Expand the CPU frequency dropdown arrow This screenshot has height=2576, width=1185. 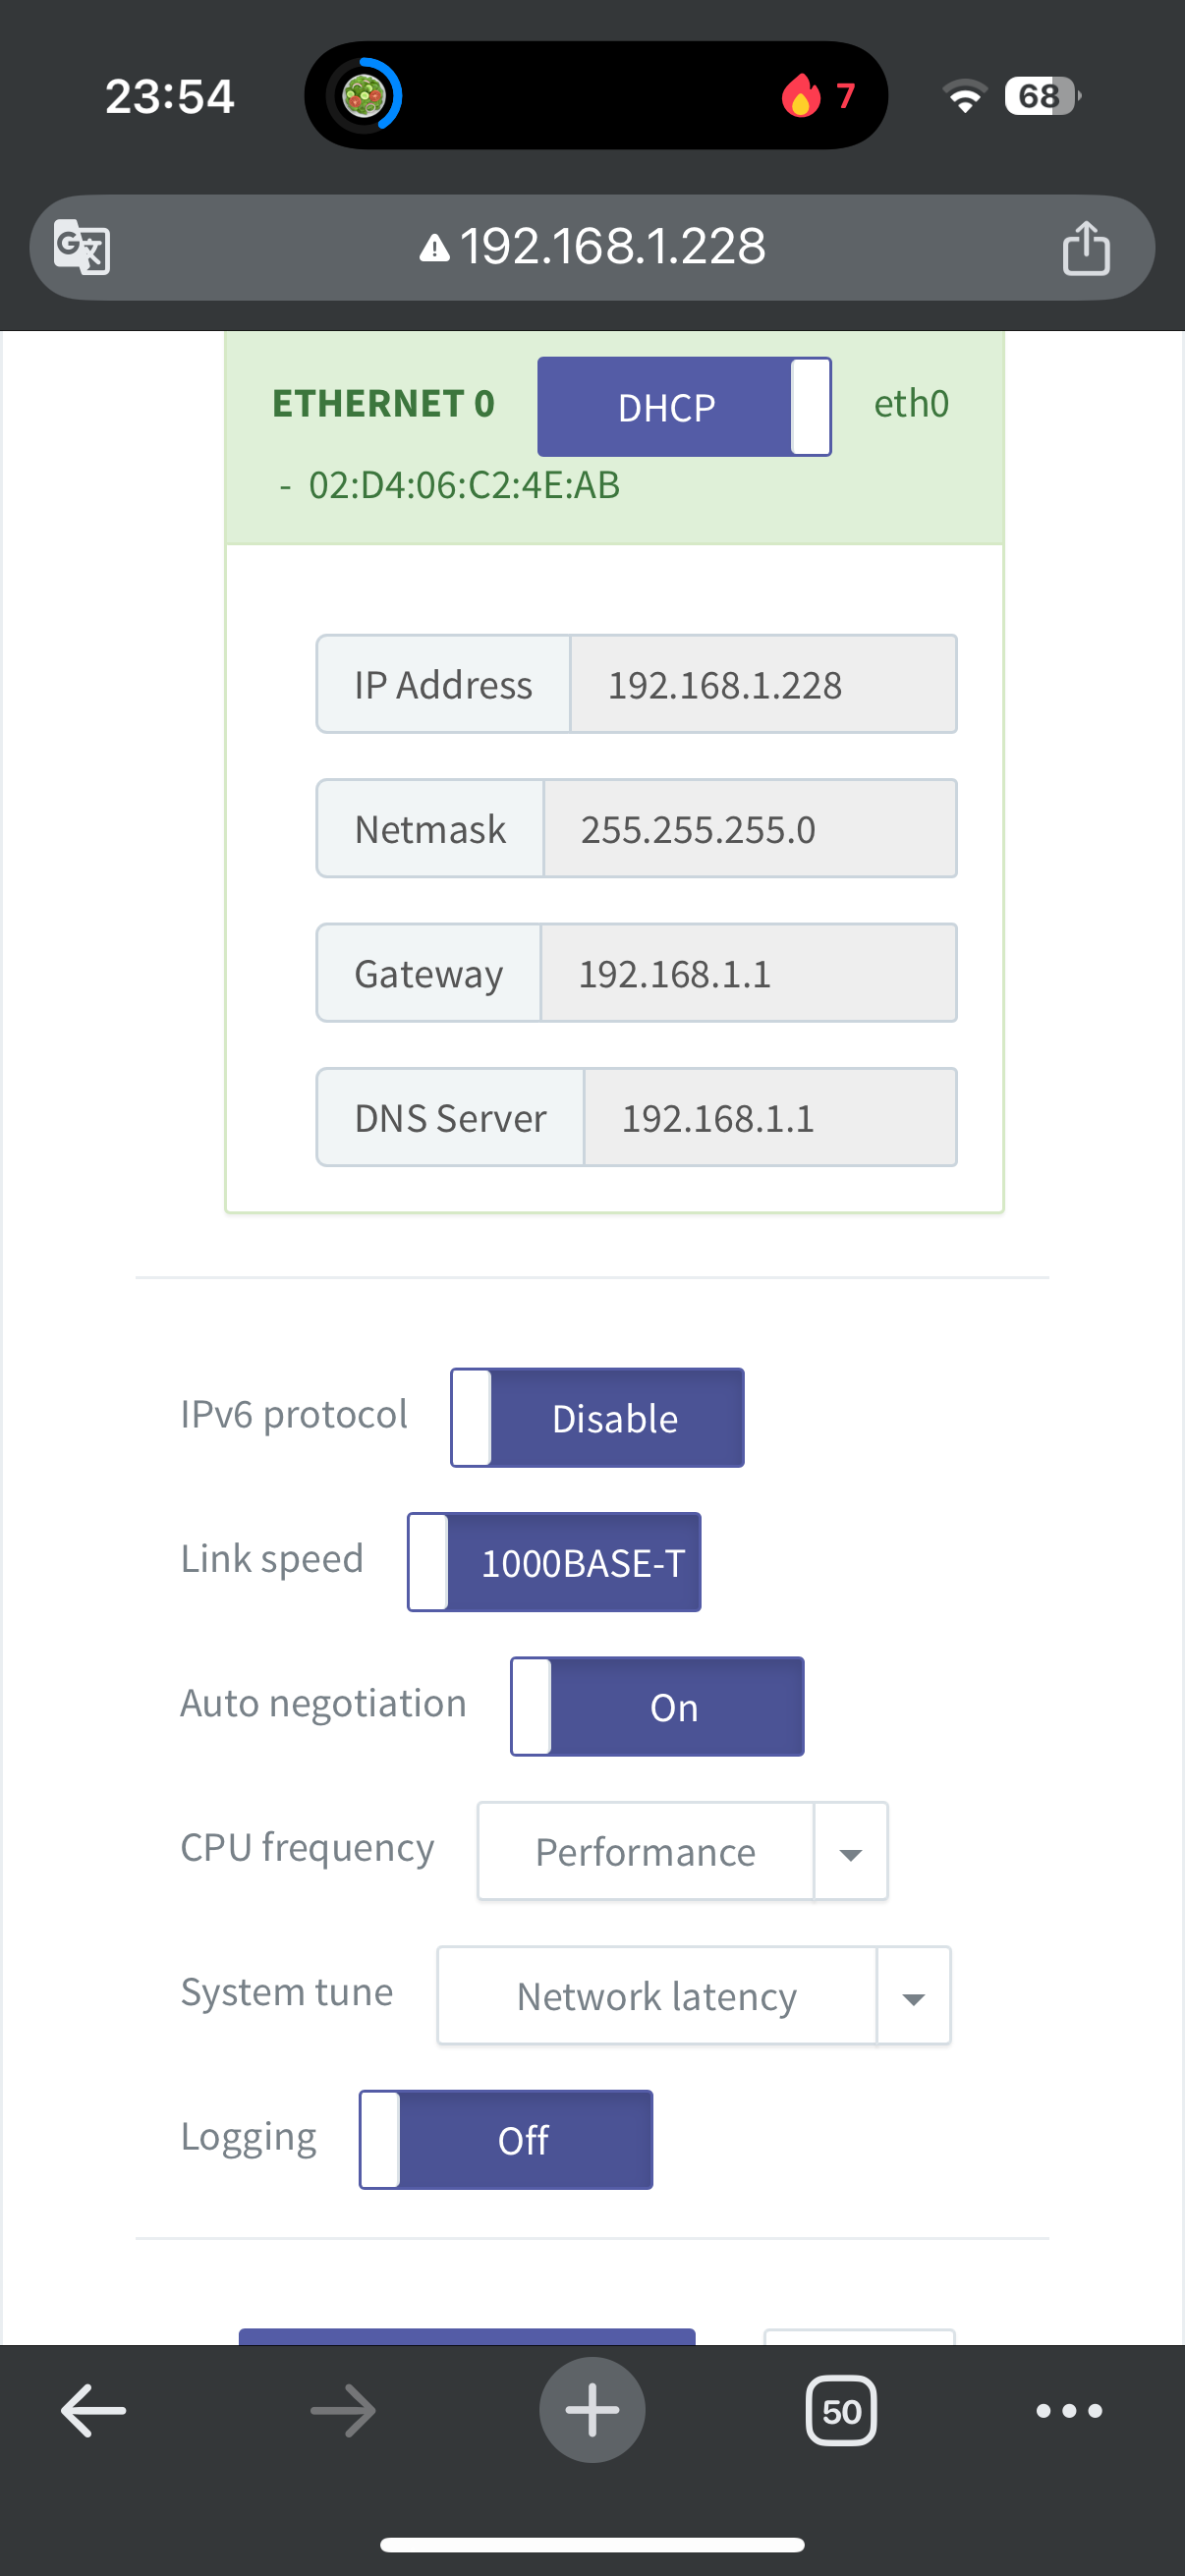851,1852
